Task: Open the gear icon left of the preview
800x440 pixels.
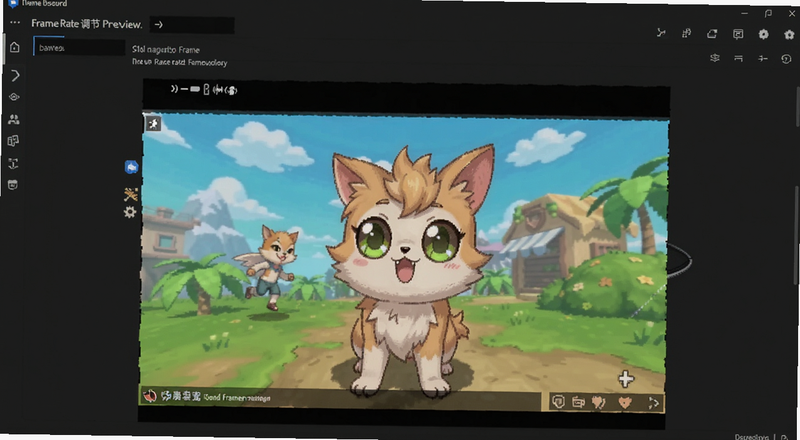Action: pyautogui.click(x=130, y=212)
